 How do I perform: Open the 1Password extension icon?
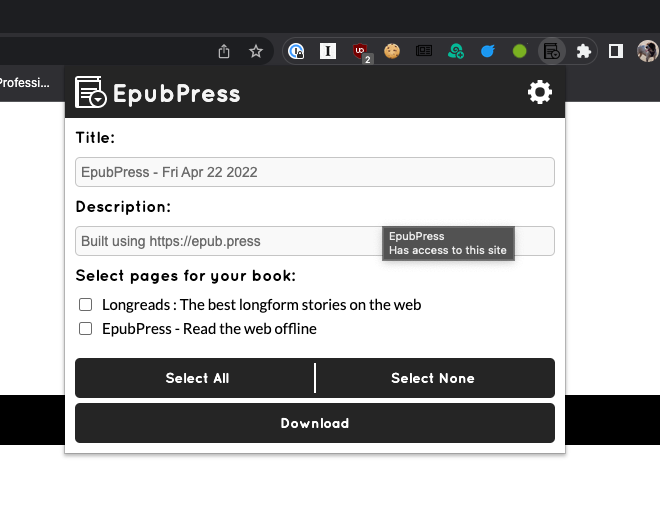[x=296, y=51]
